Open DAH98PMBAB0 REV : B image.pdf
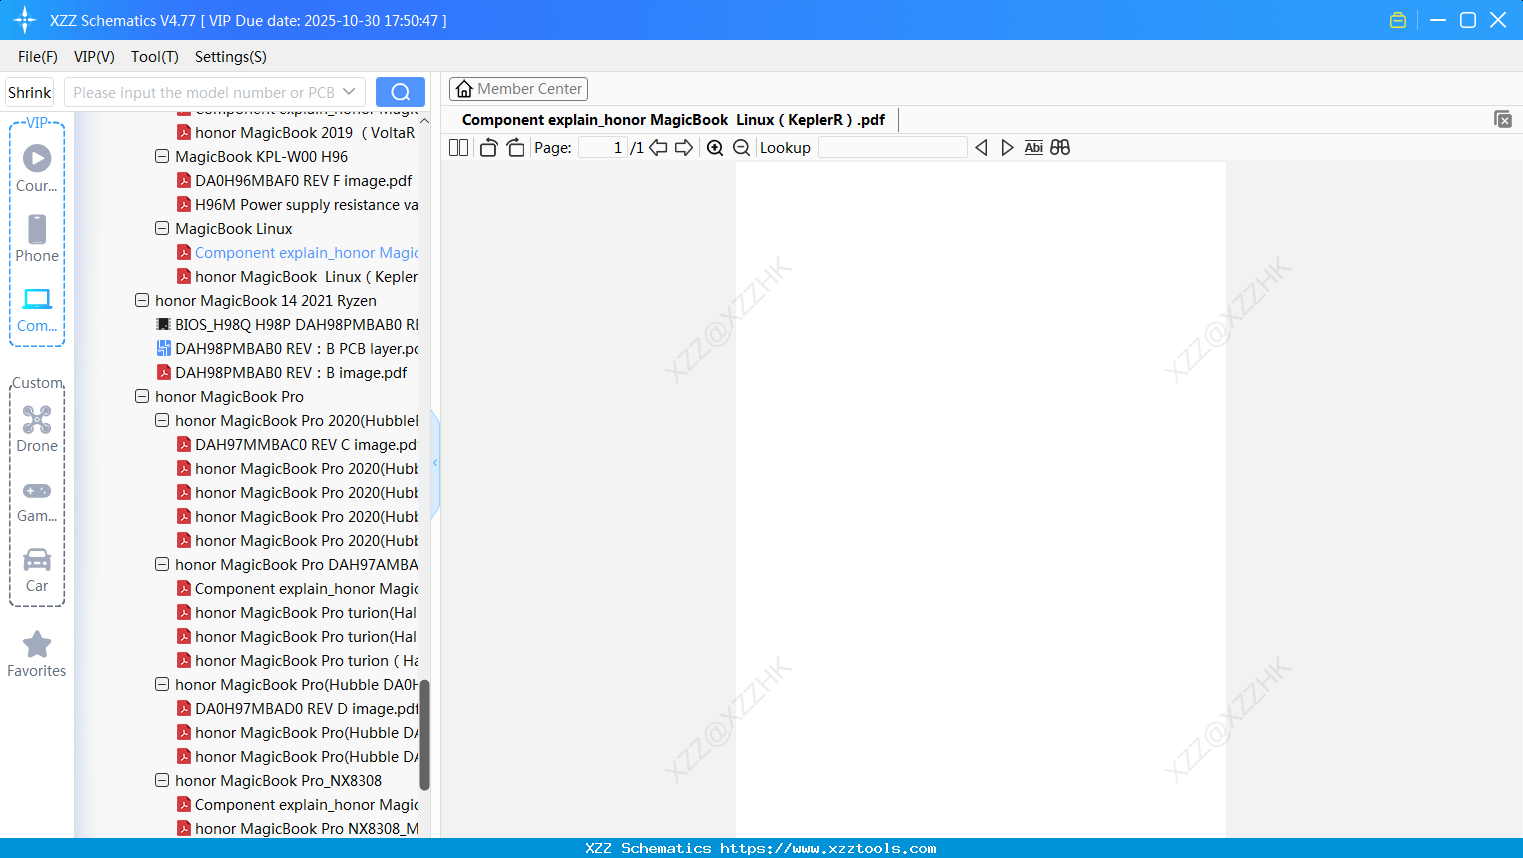The image size is (1523, 858). click(x=291, y=373)
